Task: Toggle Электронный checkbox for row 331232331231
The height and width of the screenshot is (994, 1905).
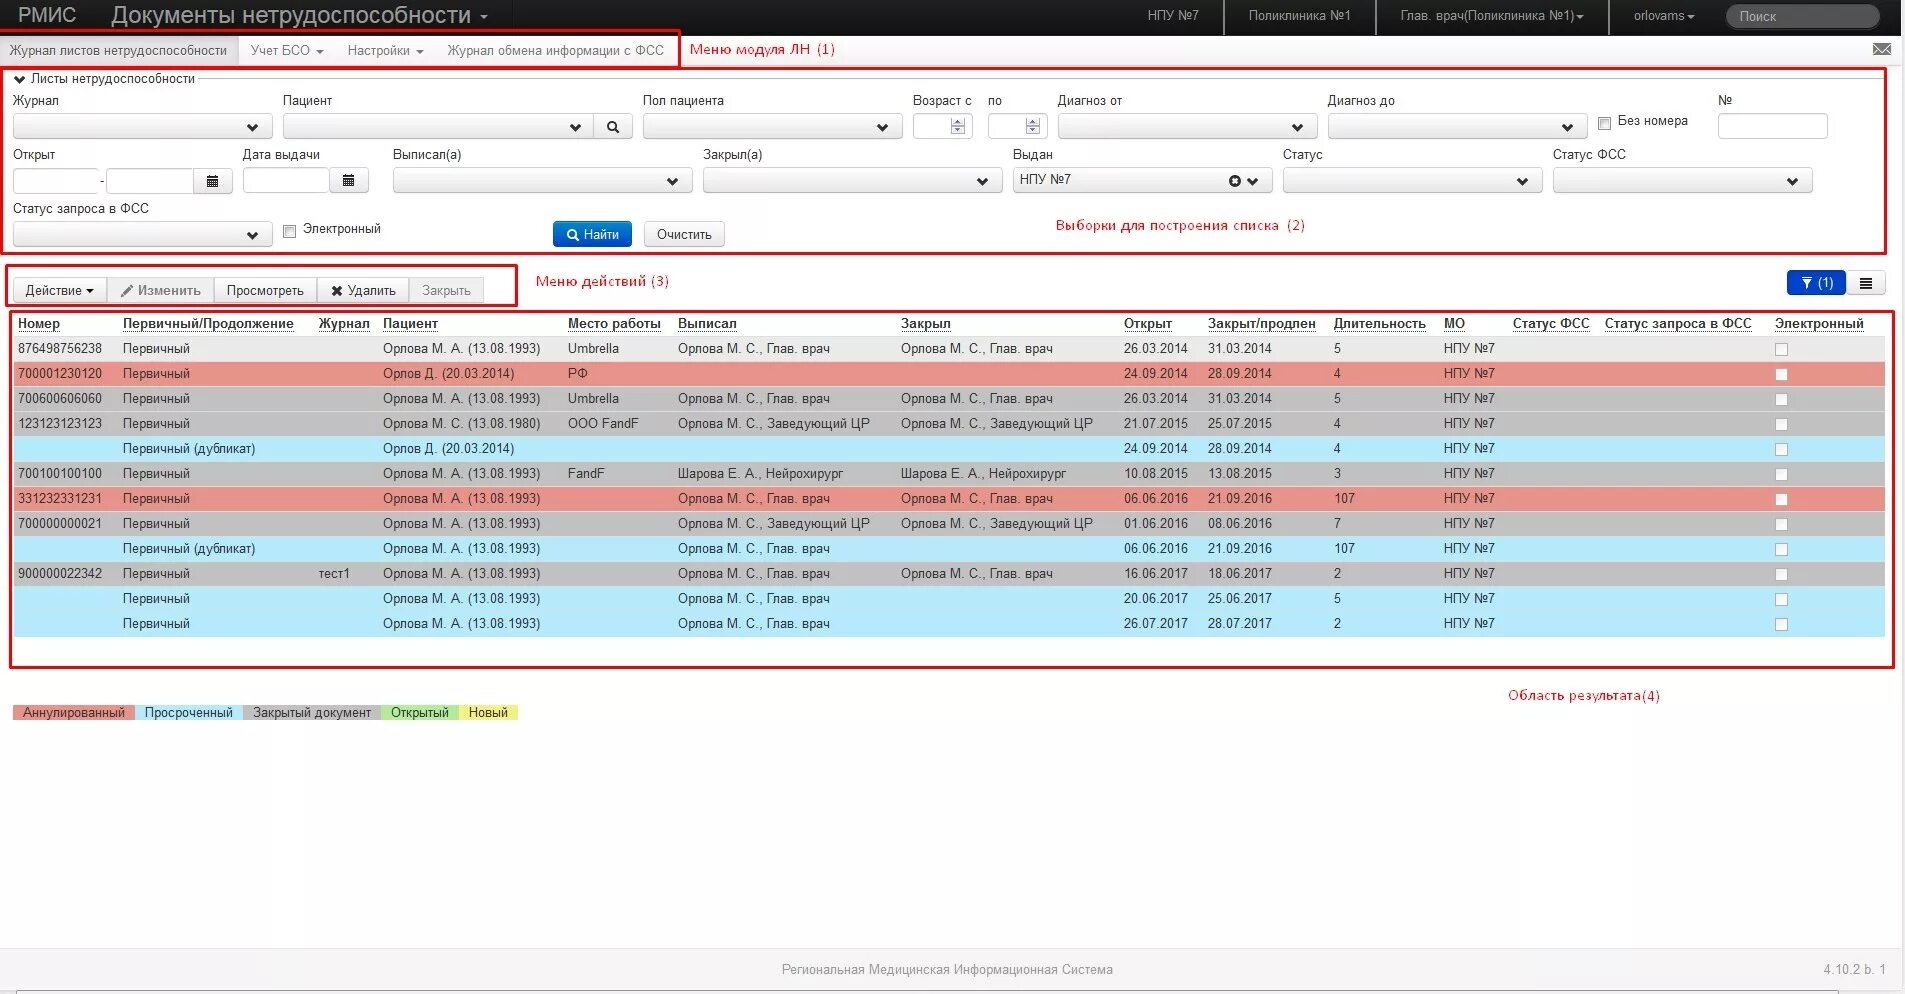Action: (x=1781, y=500)
